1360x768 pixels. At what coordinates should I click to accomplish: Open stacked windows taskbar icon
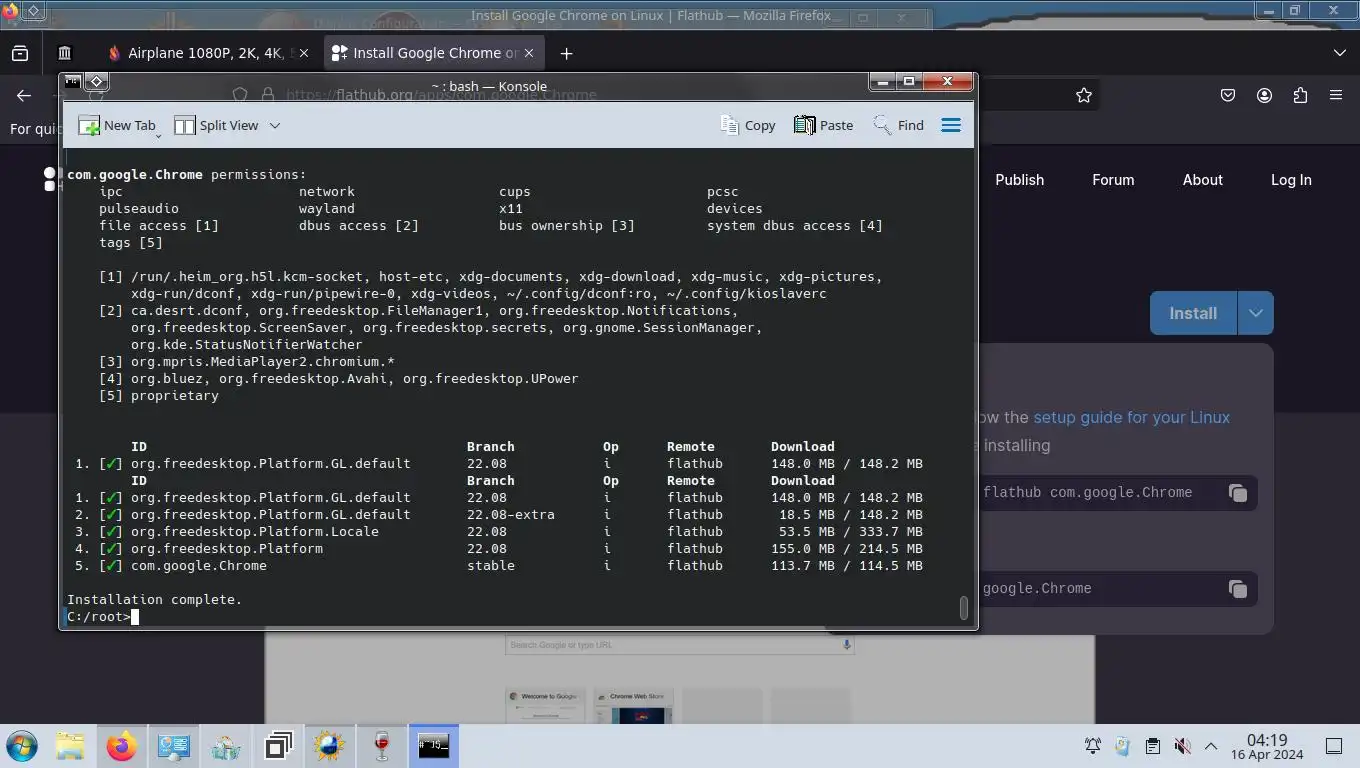tap(278, 746)
